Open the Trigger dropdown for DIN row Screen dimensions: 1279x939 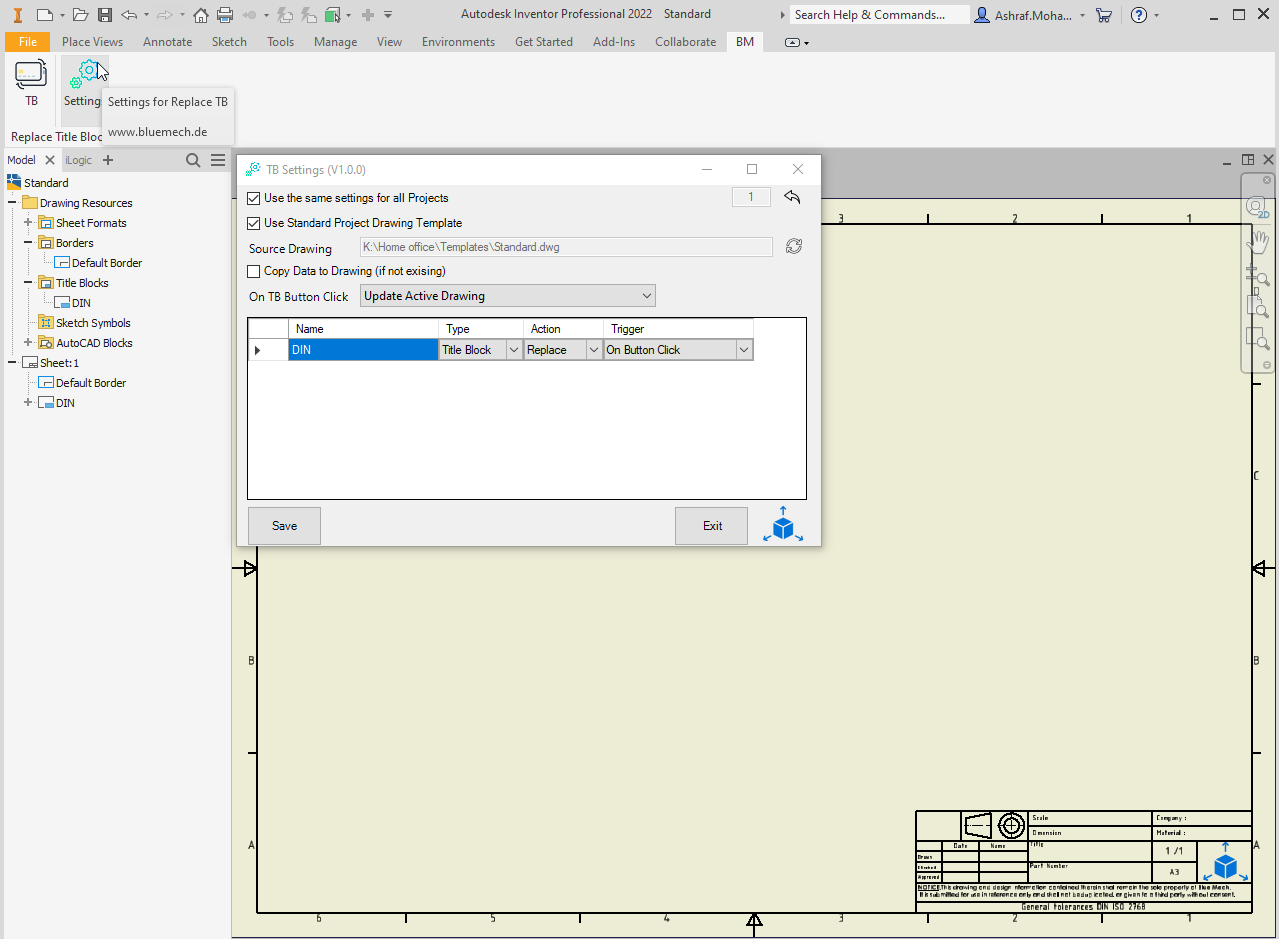743,350
